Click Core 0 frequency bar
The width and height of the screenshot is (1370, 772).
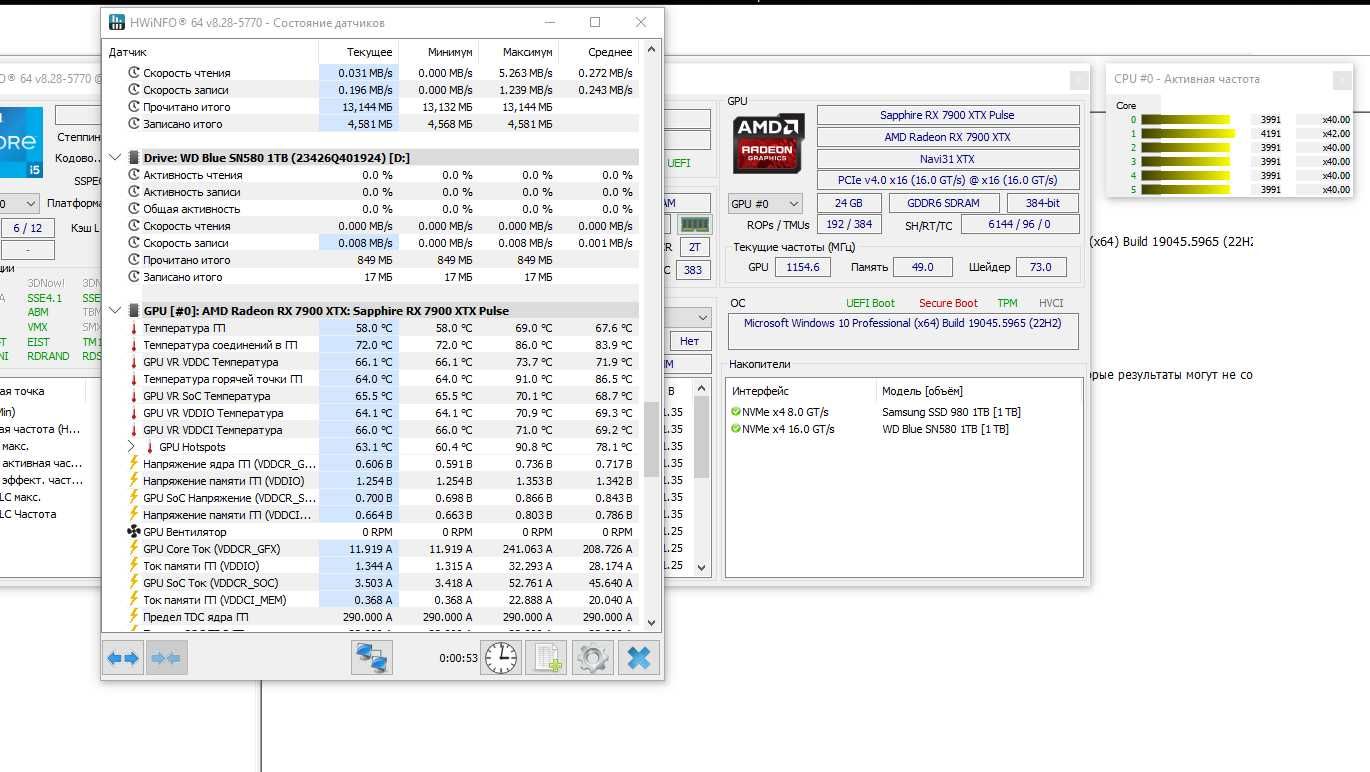1185,119
